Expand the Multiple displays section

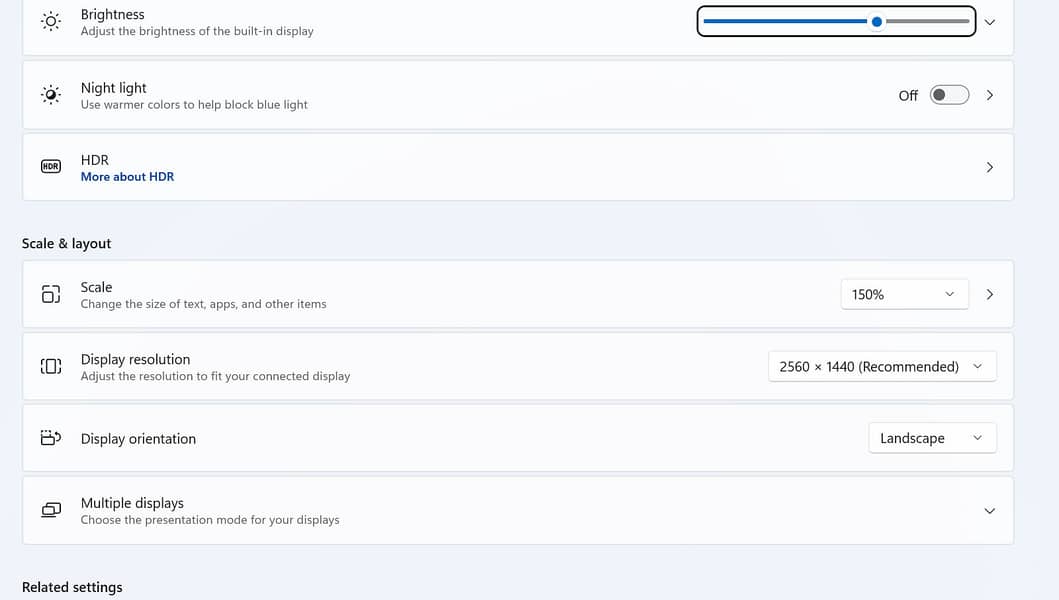[x=989, y=511]
